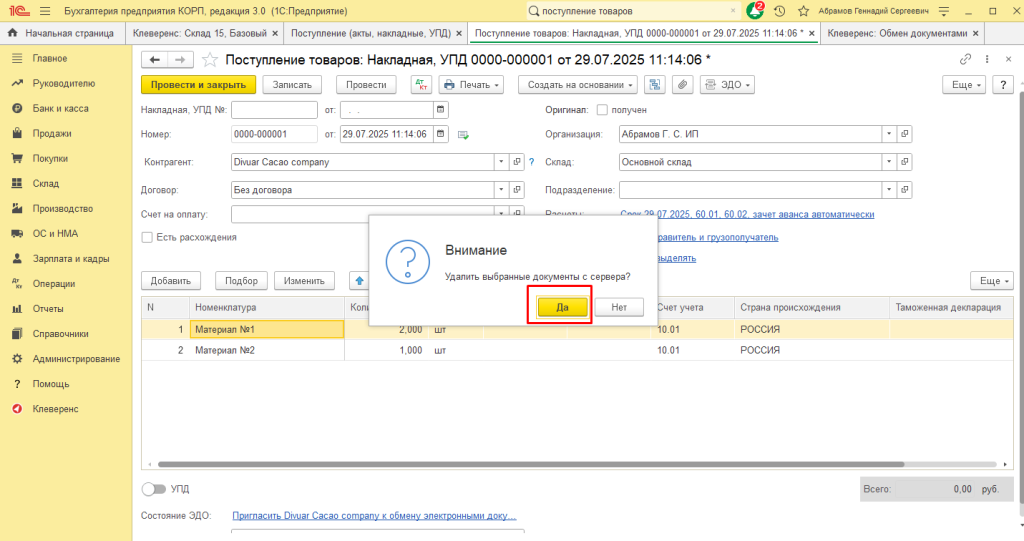Open "Зарплата и кадры" in the sidebar

click(x=70, y=259)
